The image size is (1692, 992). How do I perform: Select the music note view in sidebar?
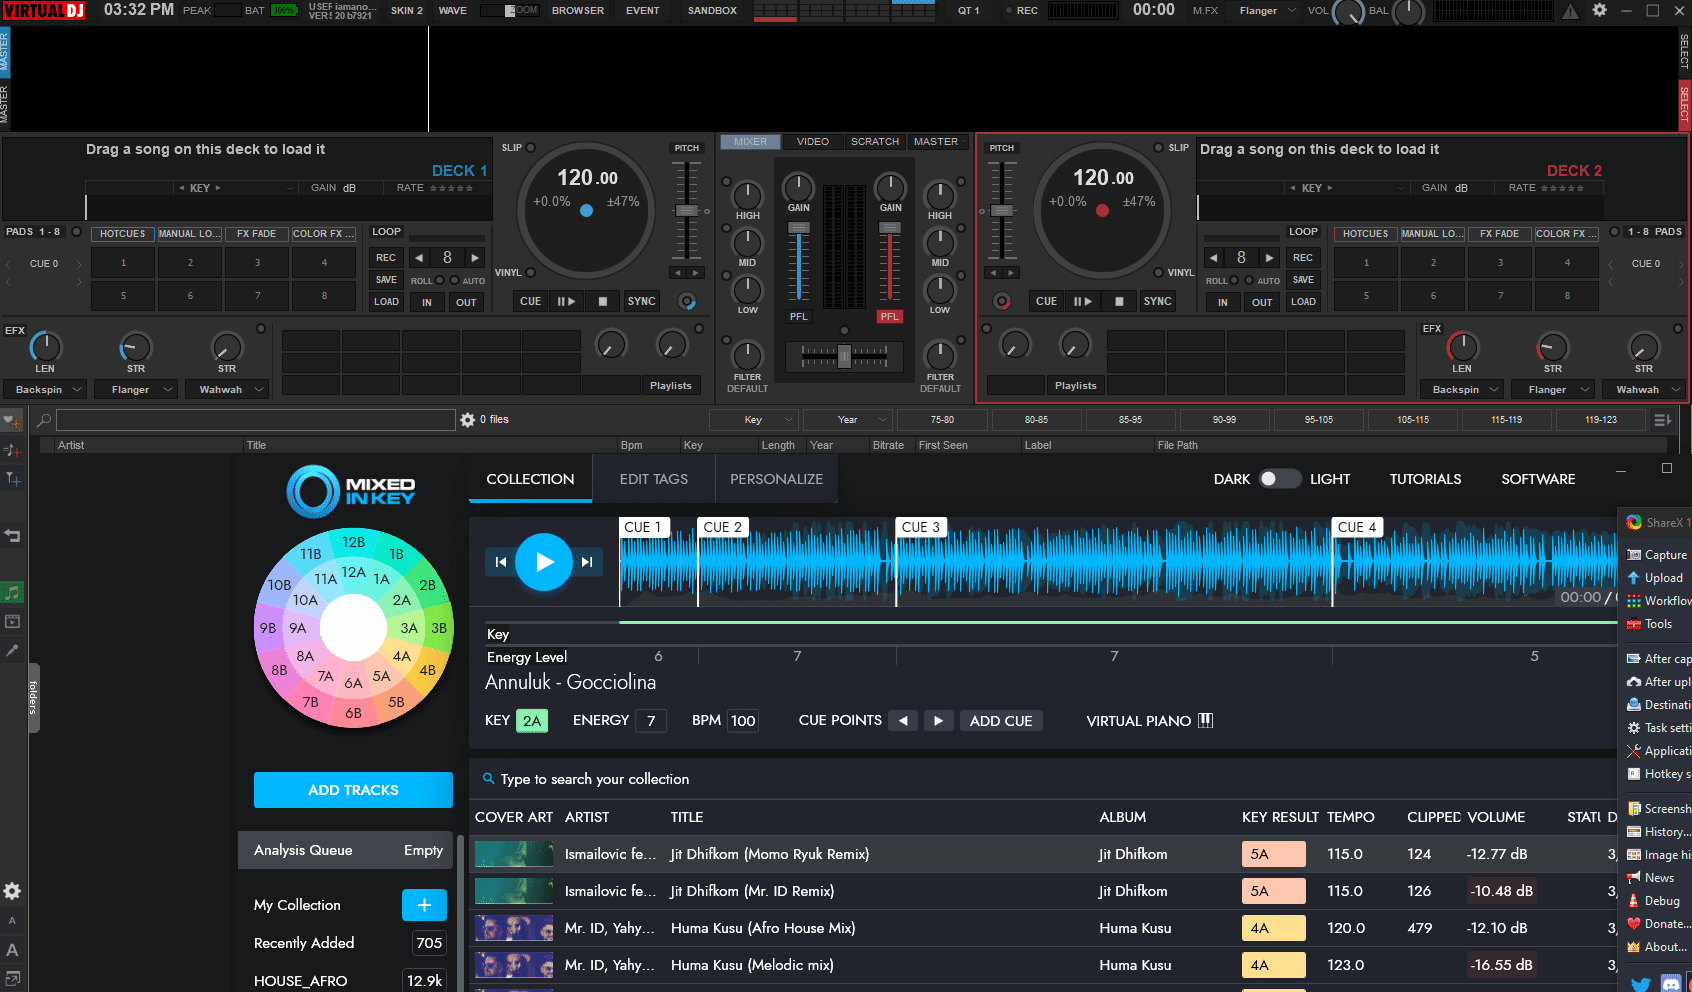pos(12,593)
